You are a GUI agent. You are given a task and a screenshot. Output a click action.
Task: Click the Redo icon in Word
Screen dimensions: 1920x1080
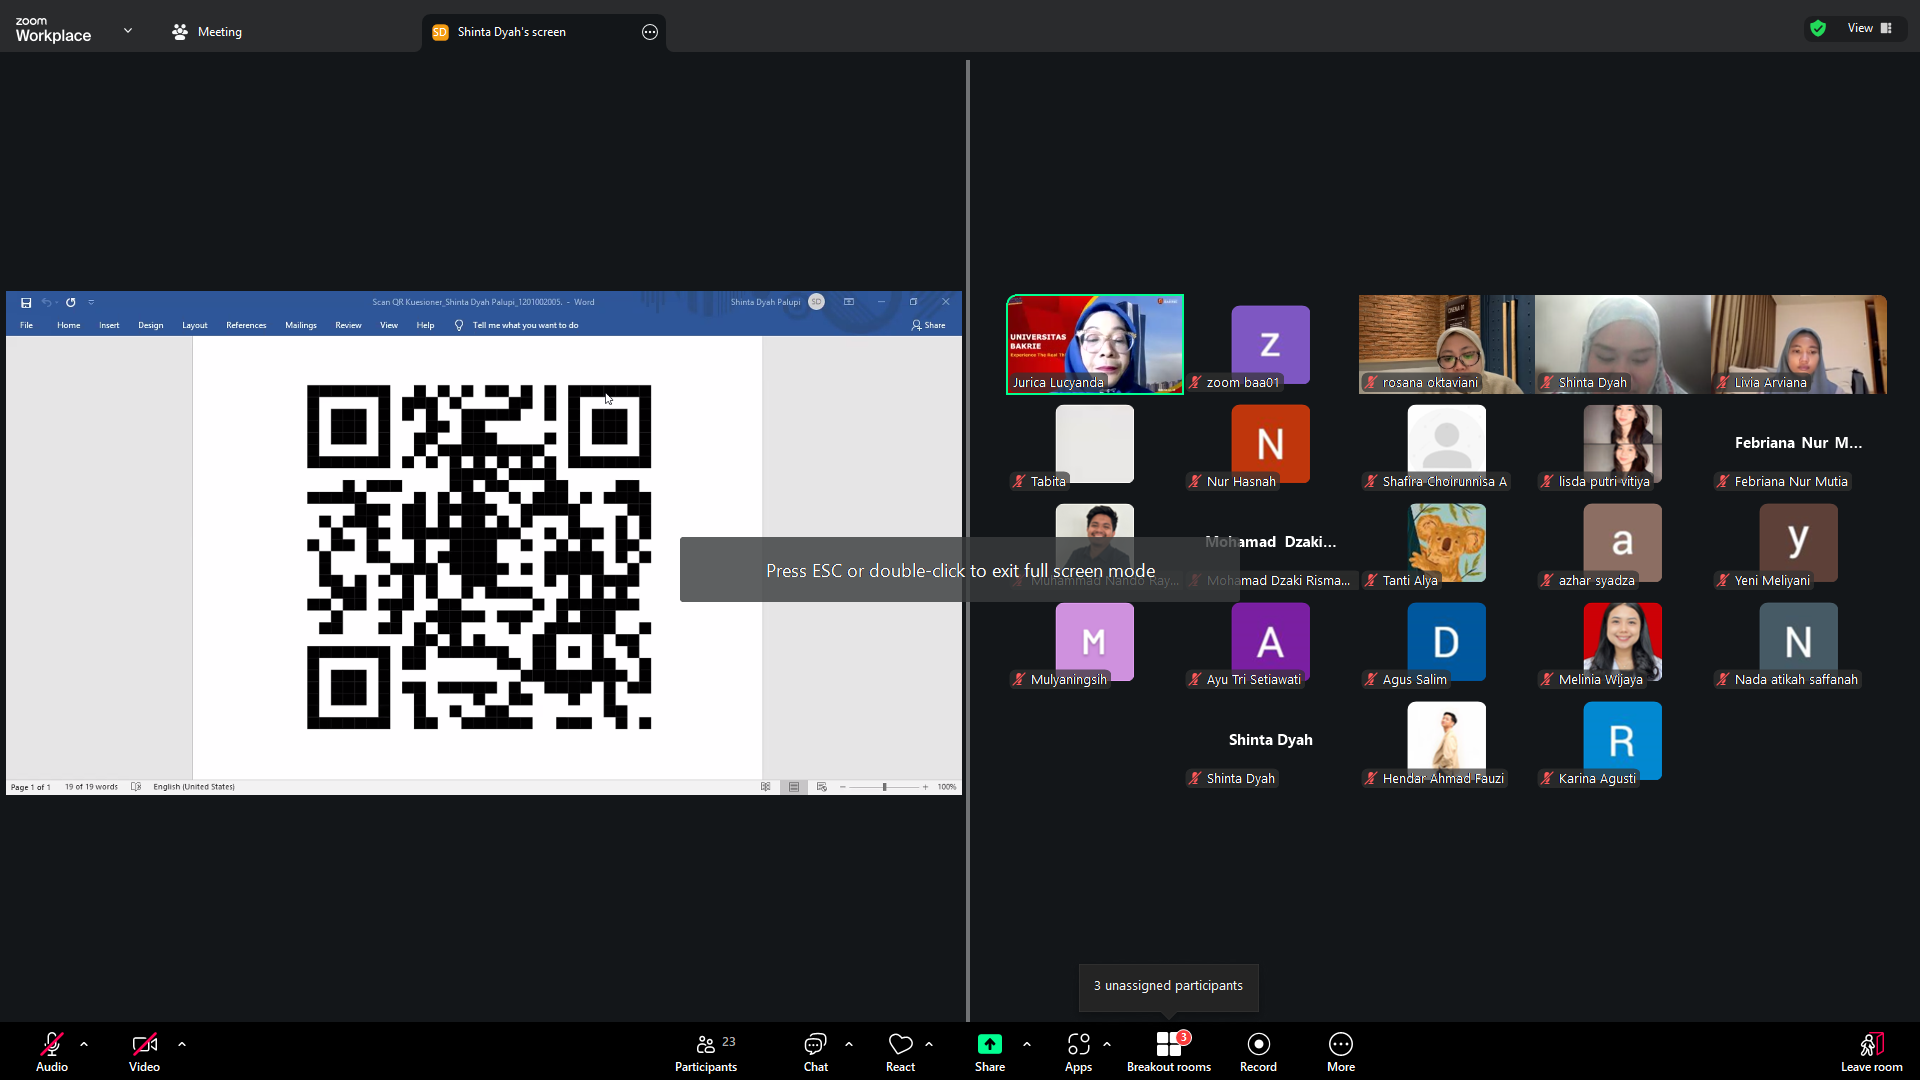(x=70, y=302)
